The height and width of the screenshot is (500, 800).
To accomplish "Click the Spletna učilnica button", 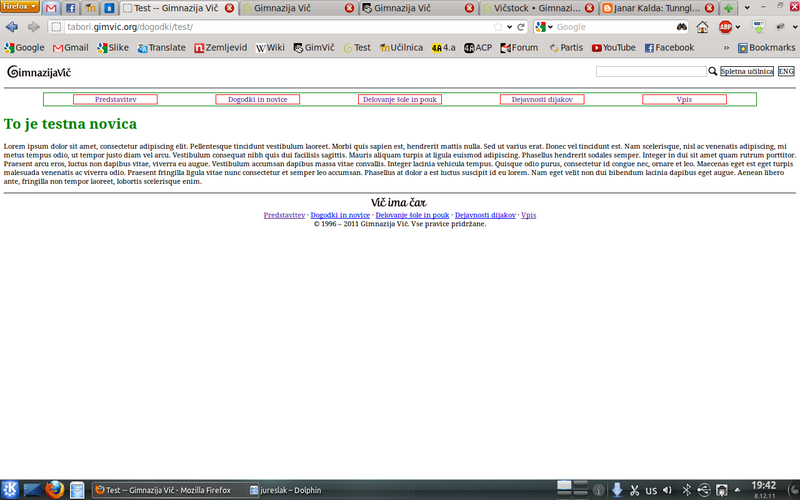I will 747,72.
